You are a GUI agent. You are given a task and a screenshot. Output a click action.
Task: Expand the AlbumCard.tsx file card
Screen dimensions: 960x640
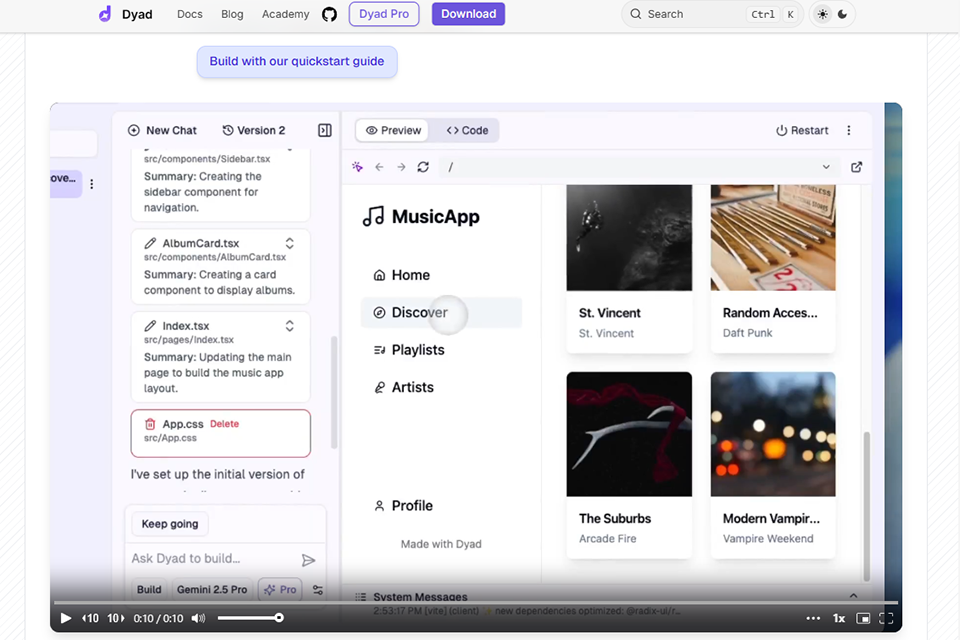290,243
